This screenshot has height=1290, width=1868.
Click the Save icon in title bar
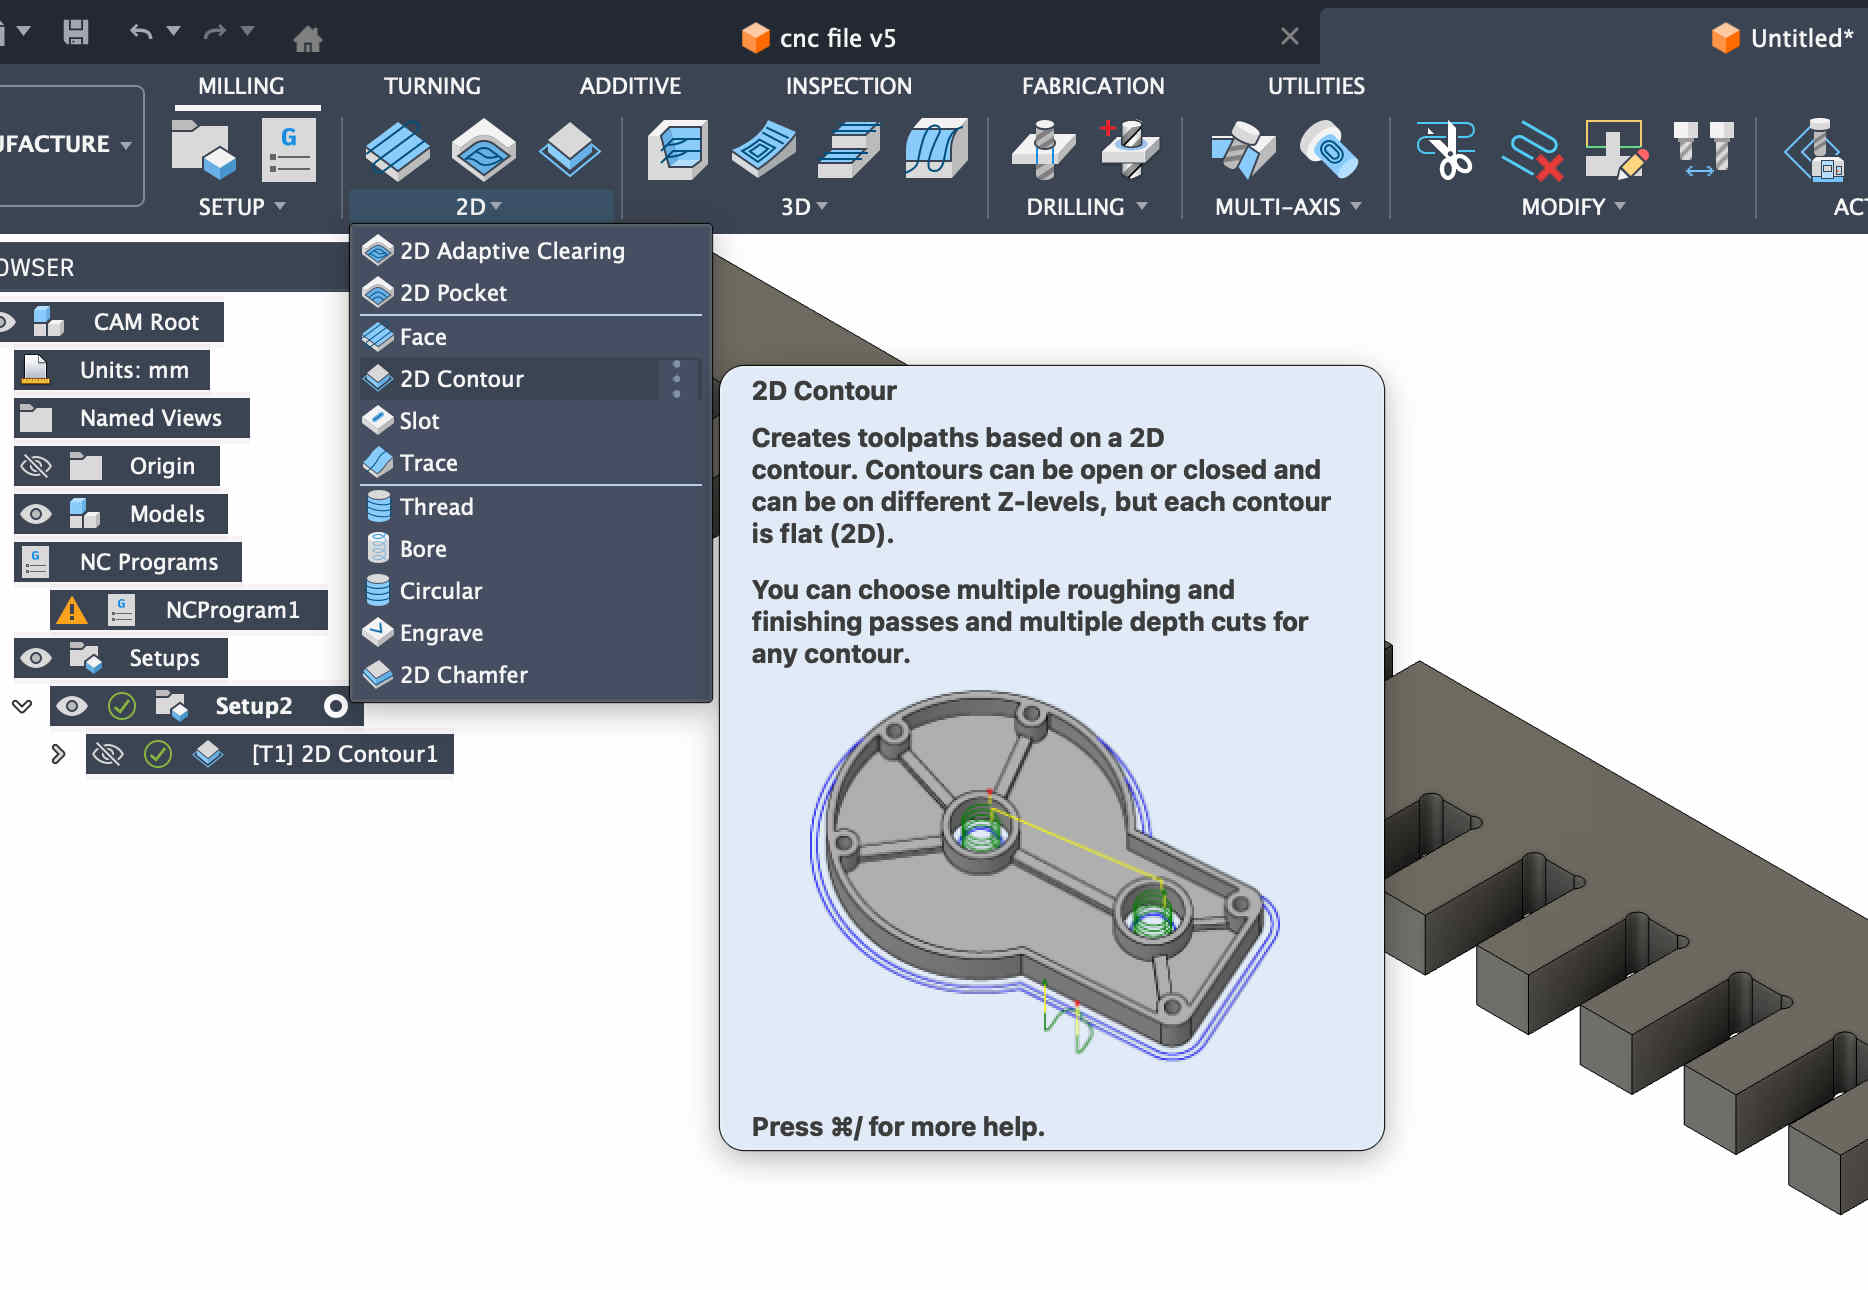76,32
